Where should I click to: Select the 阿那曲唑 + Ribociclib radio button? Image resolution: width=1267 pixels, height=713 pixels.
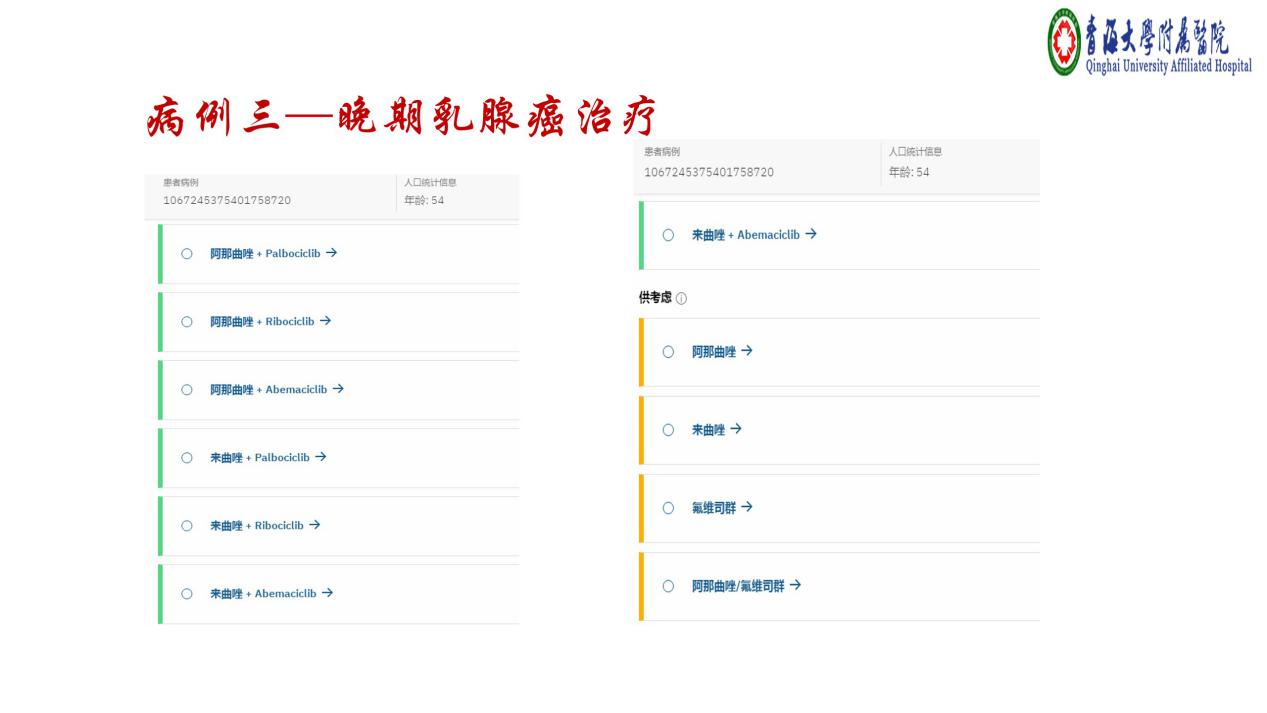click(186, 322)
